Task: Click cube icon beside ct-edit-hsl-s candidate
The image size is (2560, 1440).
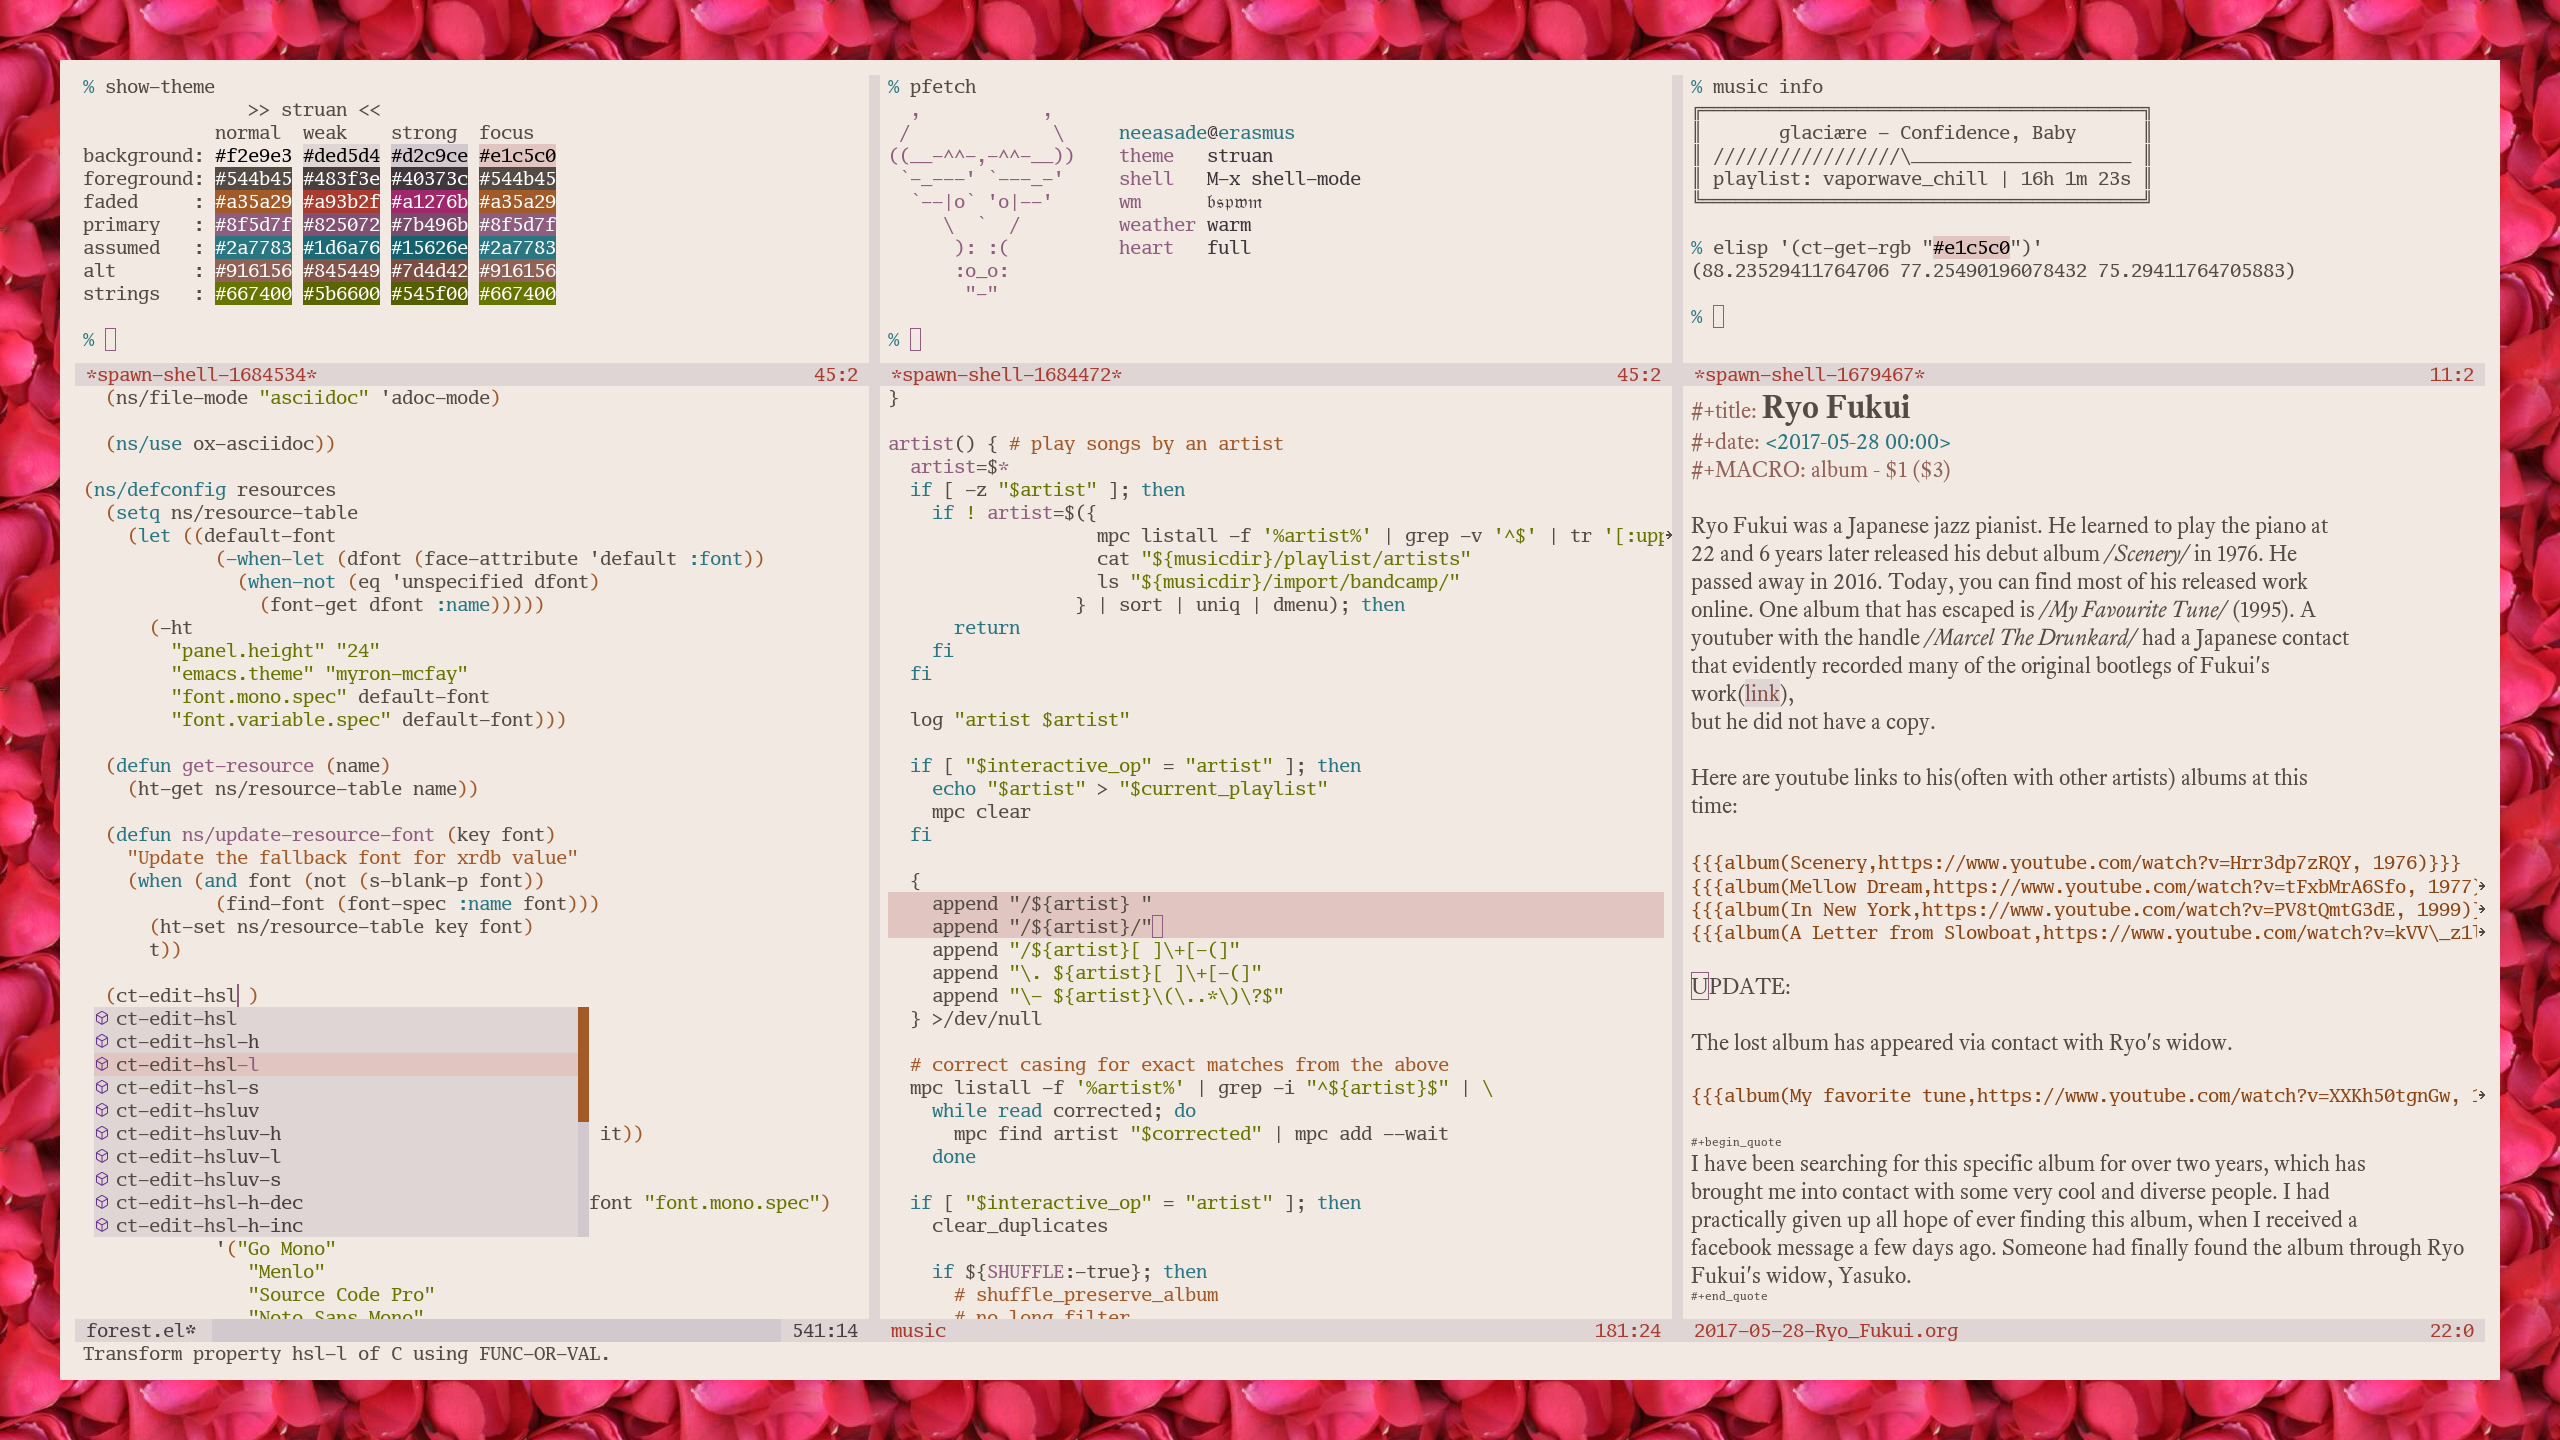Action: pyautogui.click(x=102, y=1087)
